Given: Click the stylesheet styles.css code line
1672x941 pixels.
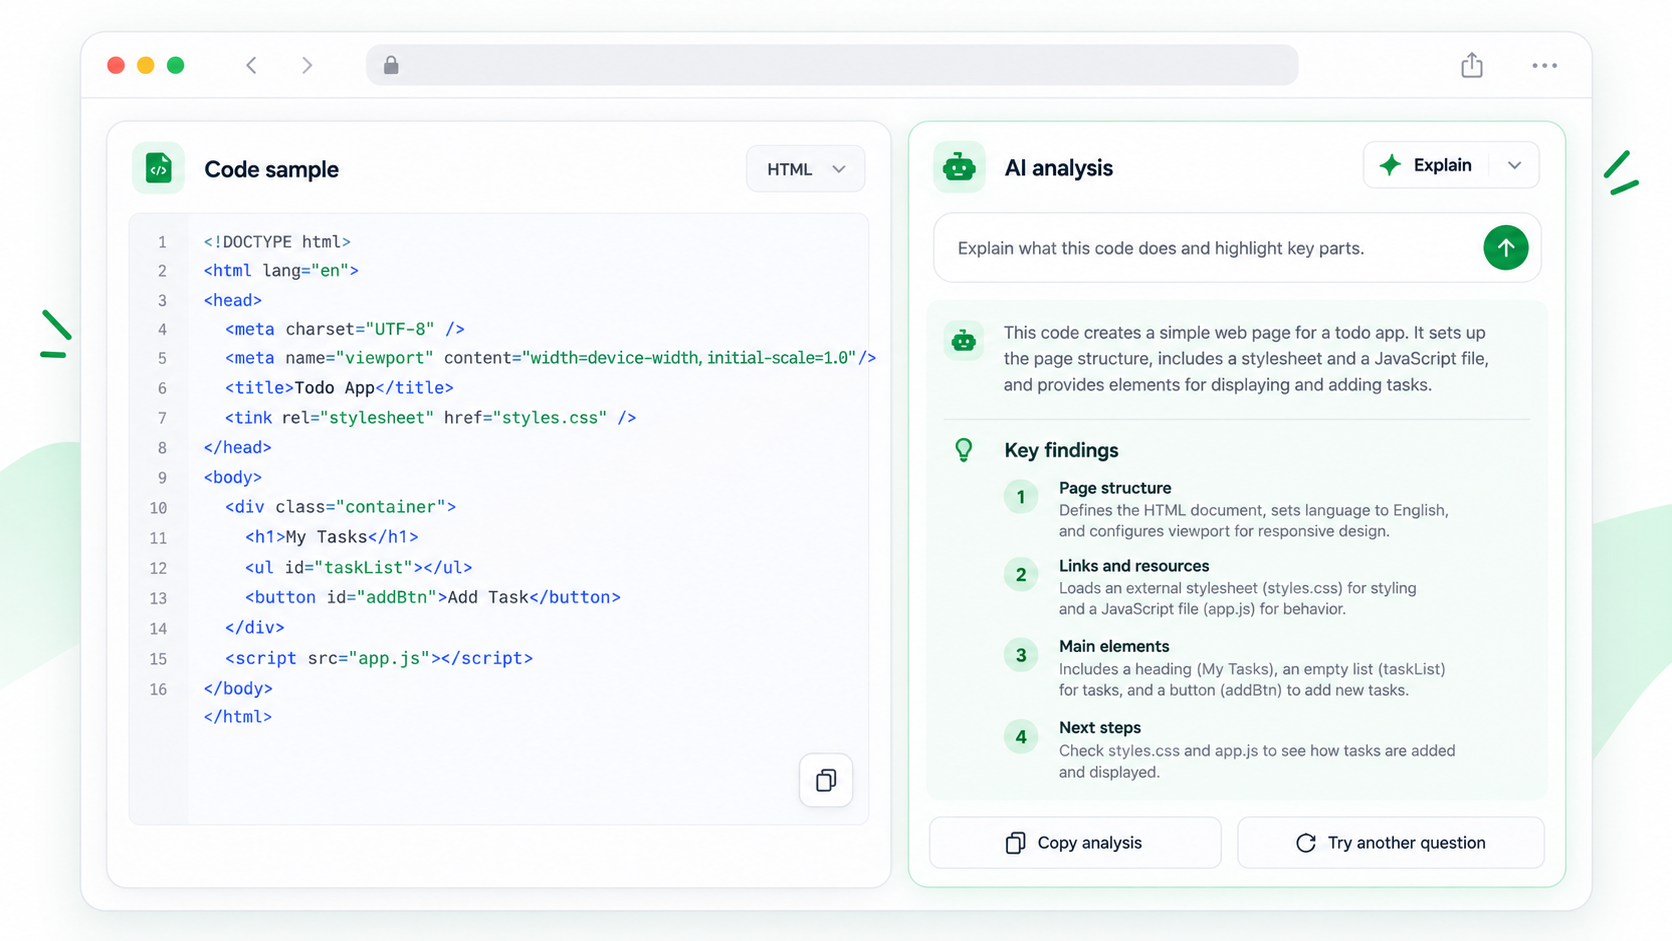Looking at the screenshot, I should (431, 418).
